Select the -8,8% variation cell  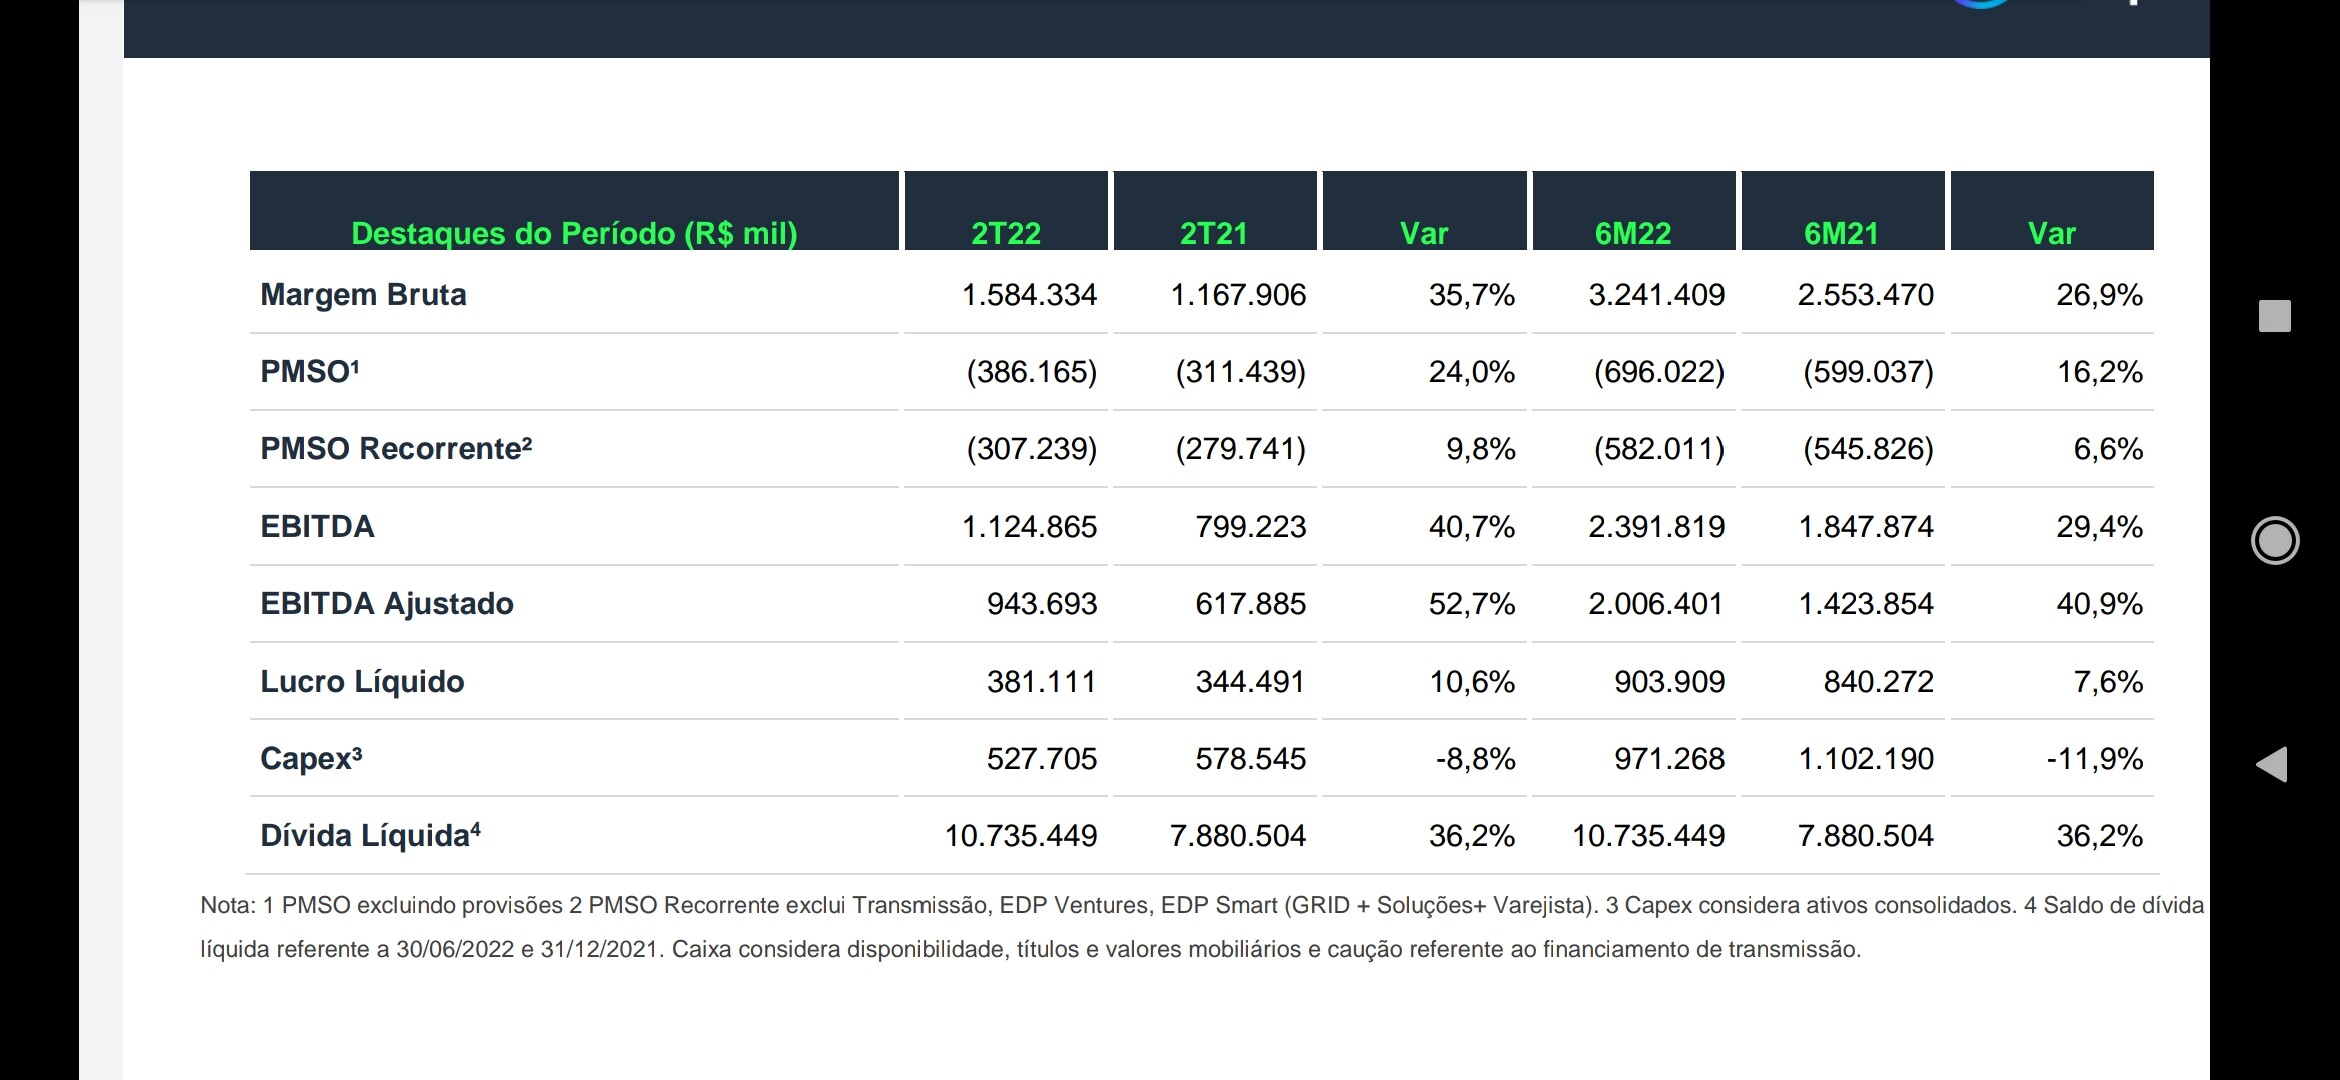tap(1476, 759)
